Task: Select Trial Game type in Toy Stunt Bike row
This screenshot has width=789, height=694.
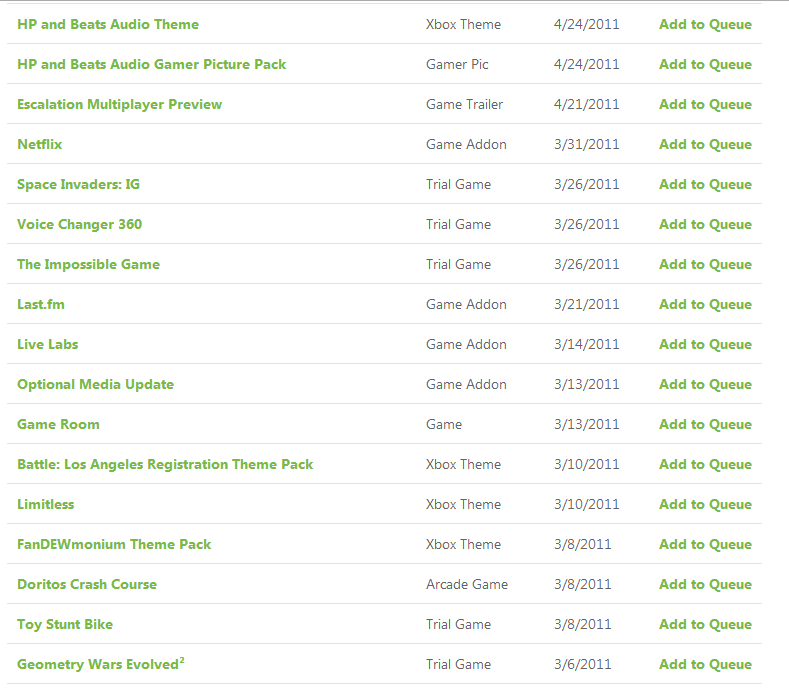Action: click(458, 625)
